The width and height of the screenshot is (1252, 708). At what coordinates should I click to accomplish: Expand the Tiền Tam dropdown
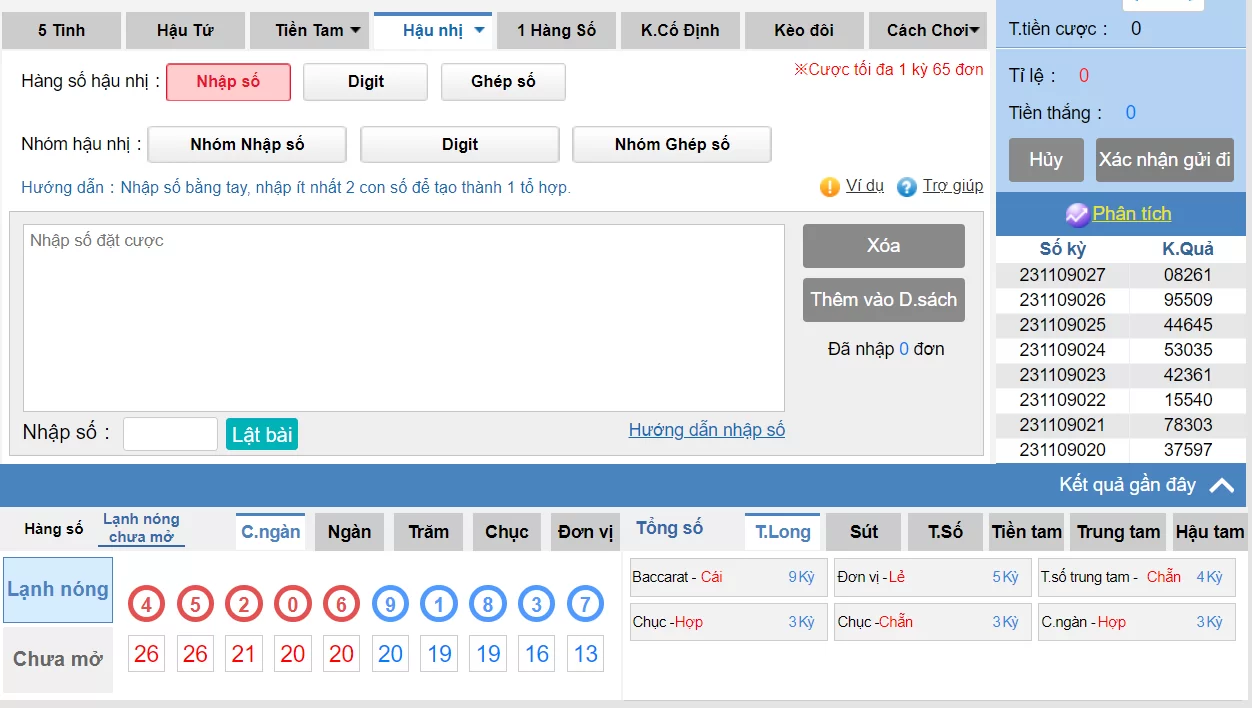(x=355, y=30)
